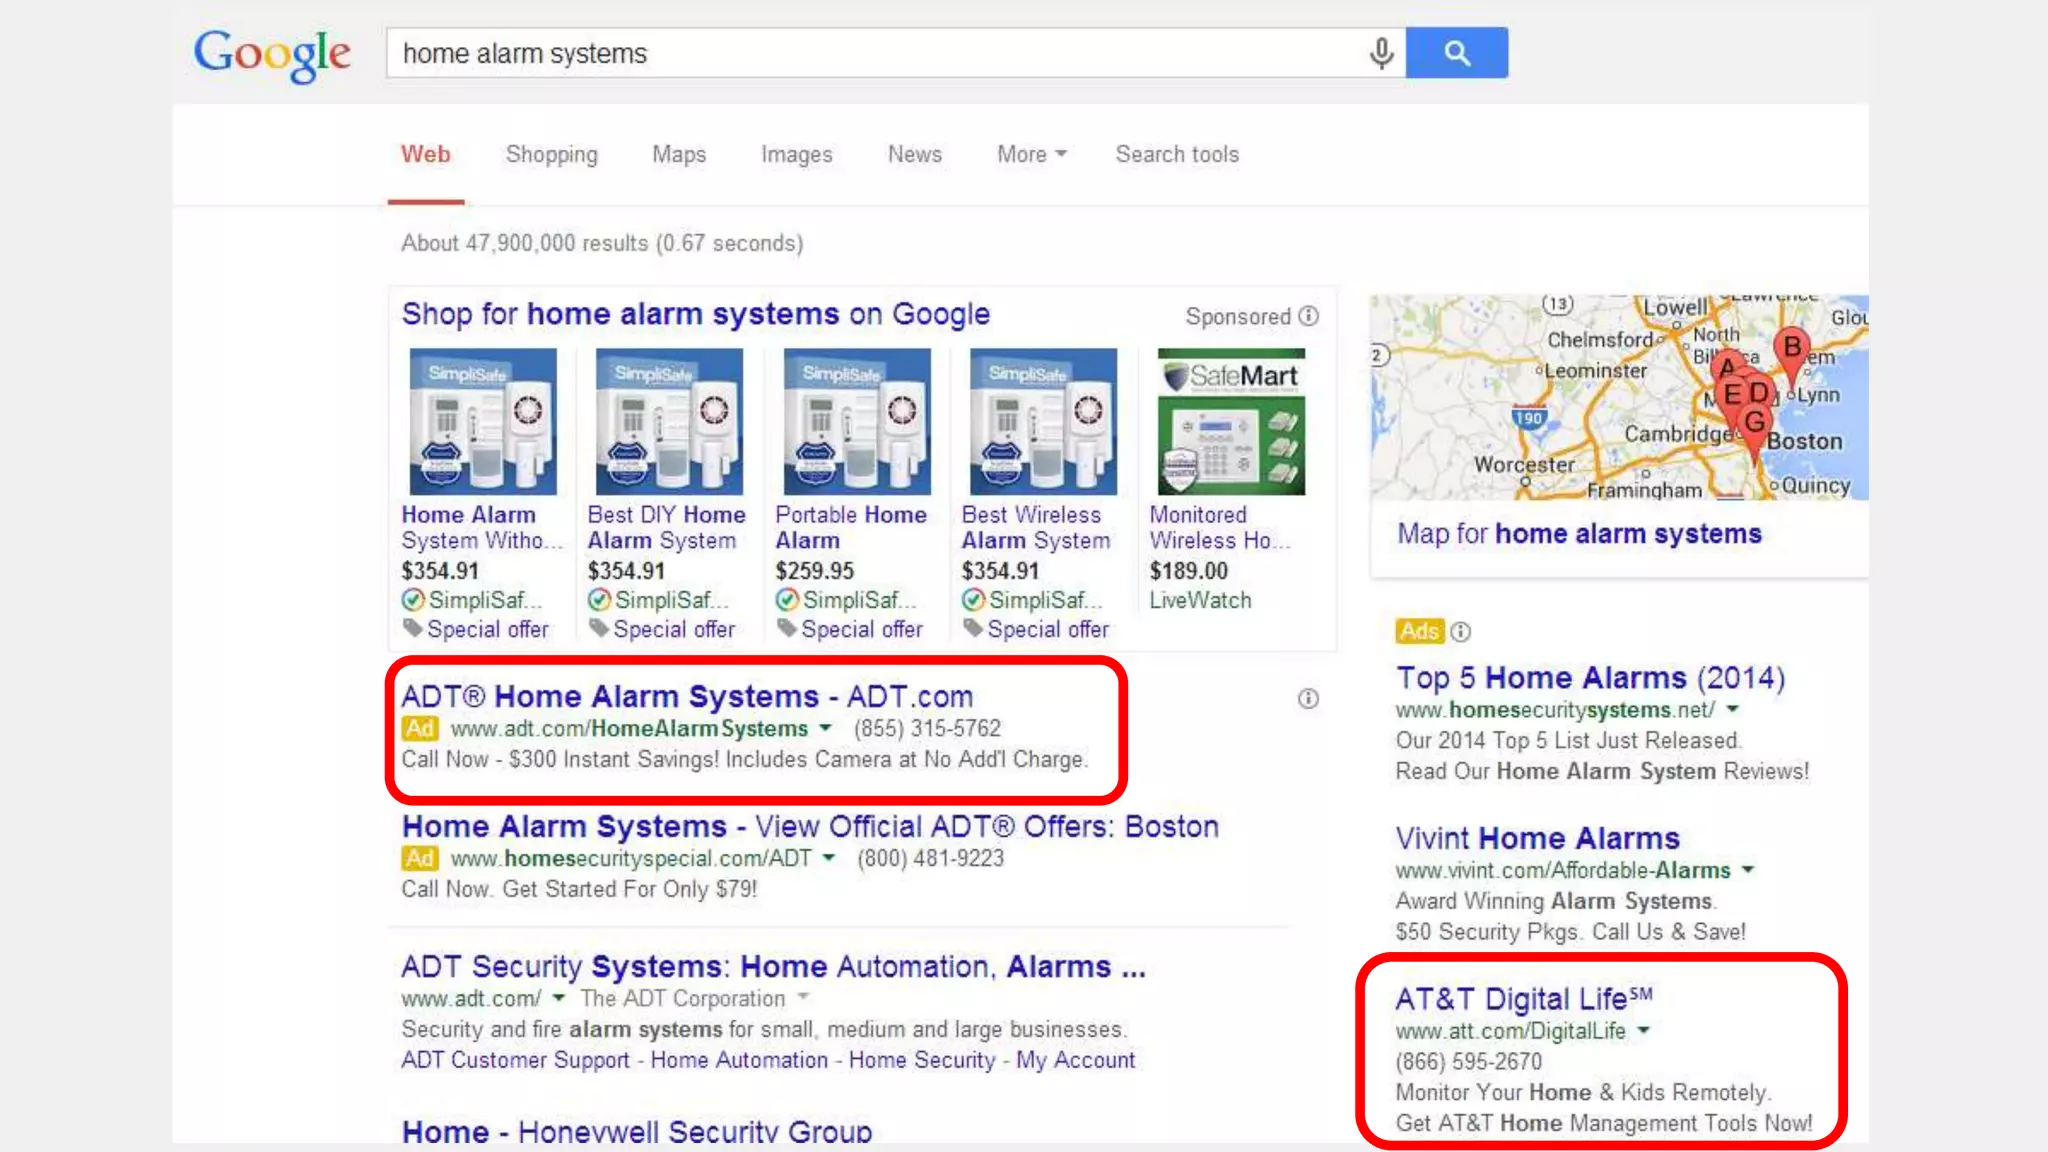This screenshot has width=2048, height=1152.
Task: Expand arrow next to www.adt.com/HomeAlarmSystems
Action: pos(826,729)
